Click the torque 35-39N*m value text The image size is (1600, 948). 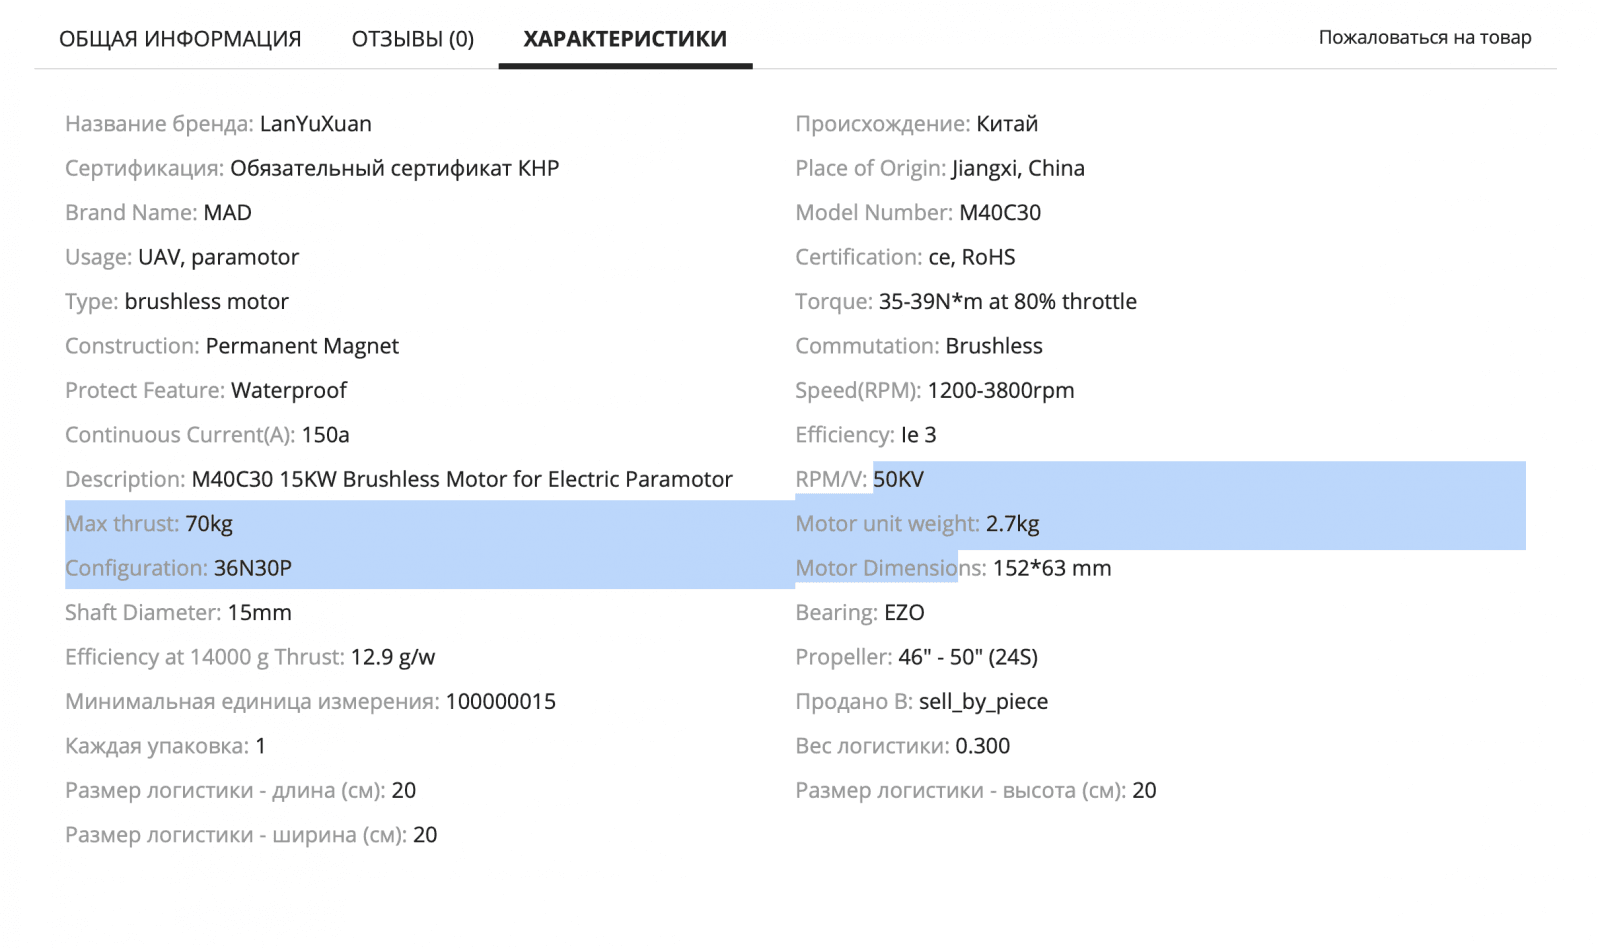coord(1007,302)
